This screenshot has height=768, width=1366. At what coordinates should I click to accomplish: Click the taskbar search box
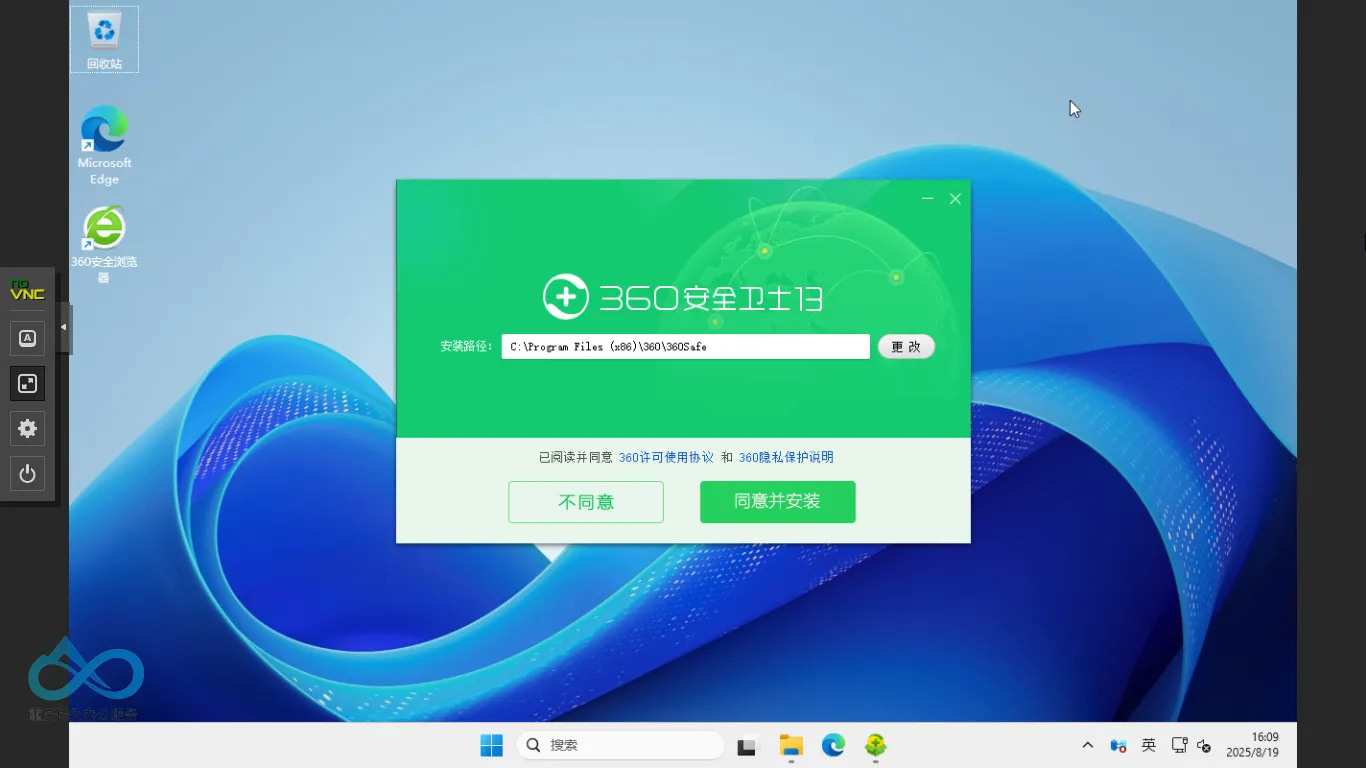tap(620, 745)
